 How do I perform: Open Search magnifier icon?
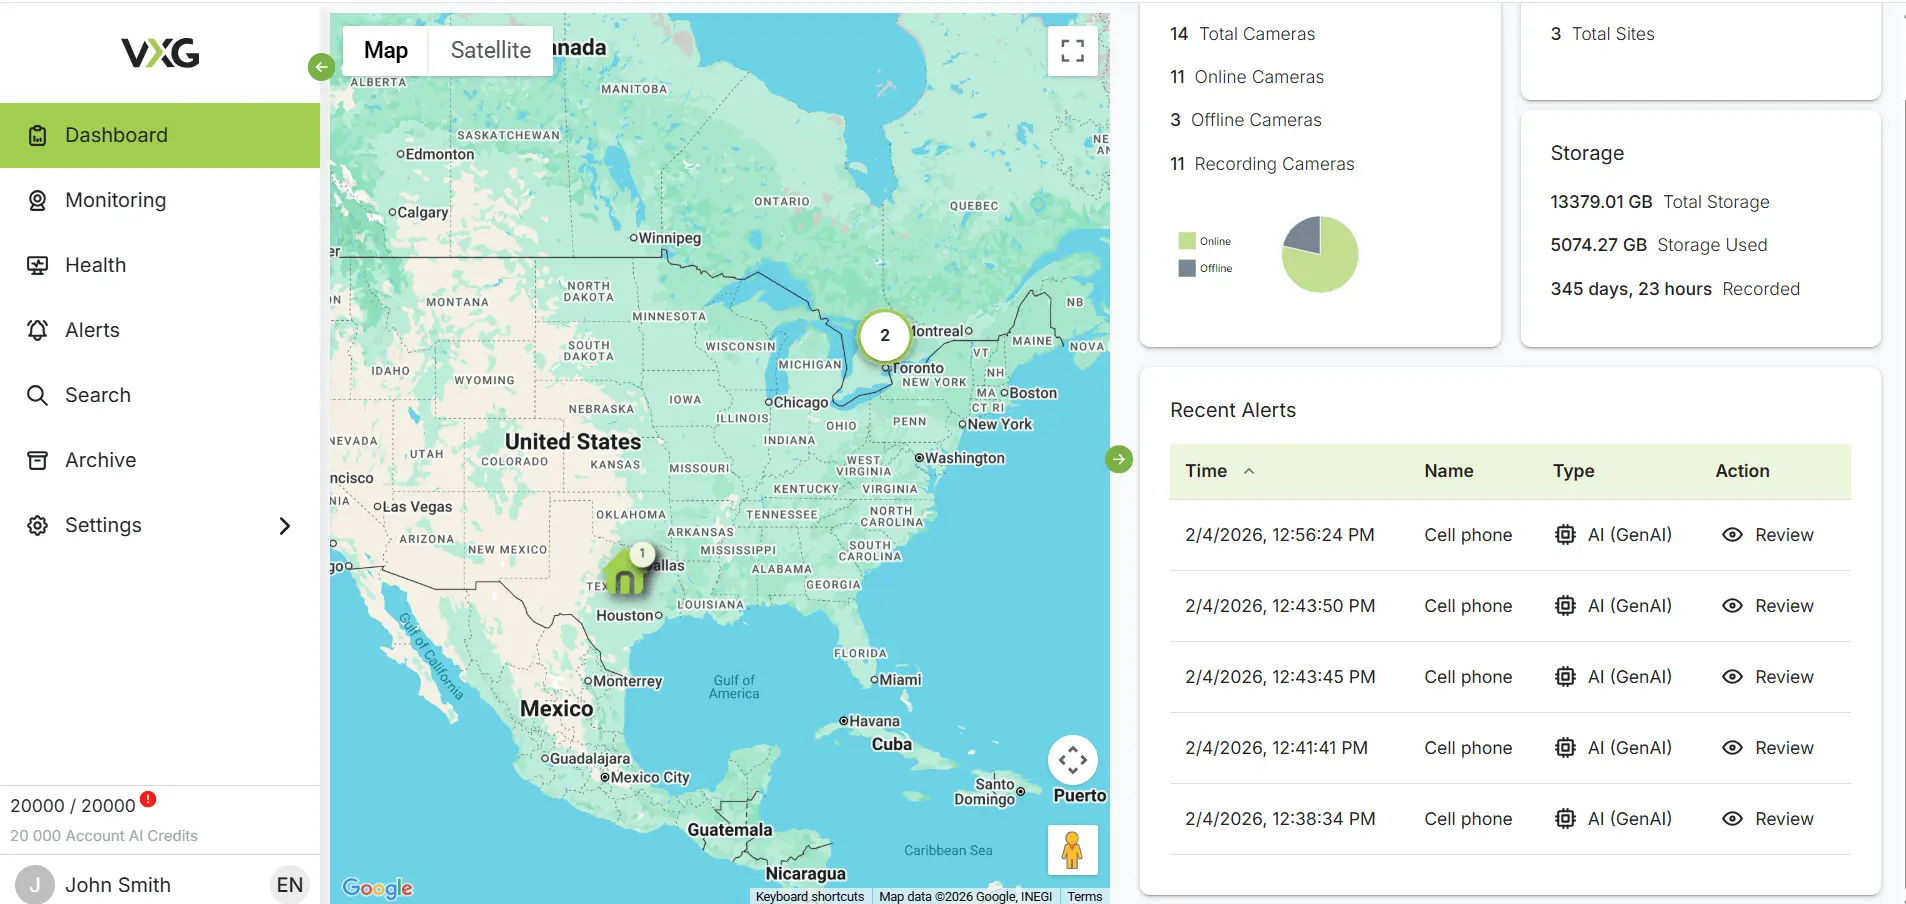37,395
